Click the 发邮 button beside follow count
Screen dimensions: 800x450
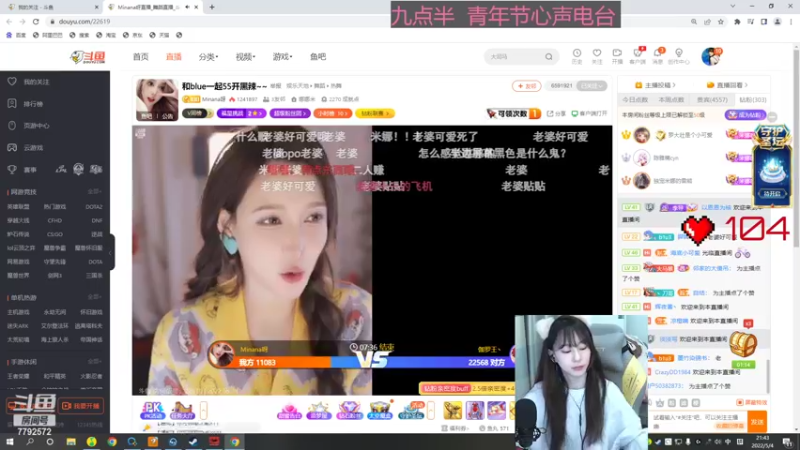[x=527, y=86]
